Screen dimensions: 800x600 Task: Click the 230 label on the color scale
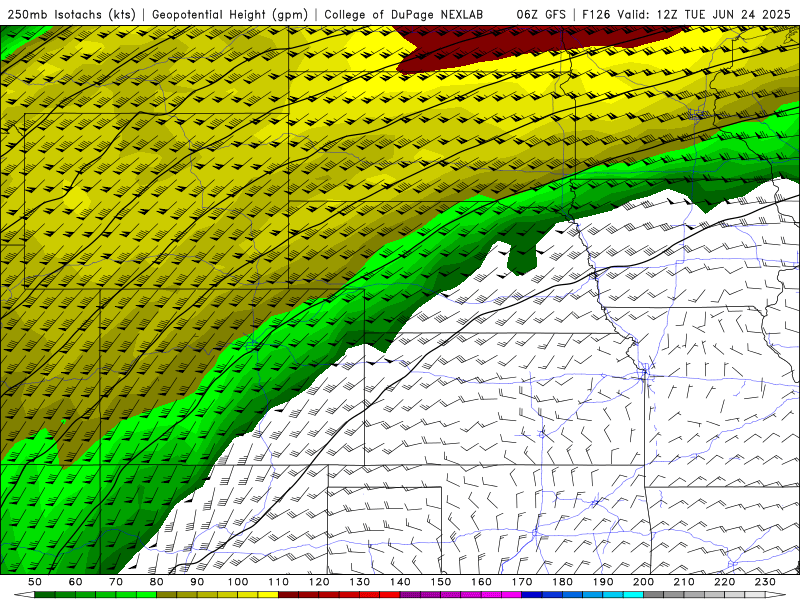tap(765, 582)
